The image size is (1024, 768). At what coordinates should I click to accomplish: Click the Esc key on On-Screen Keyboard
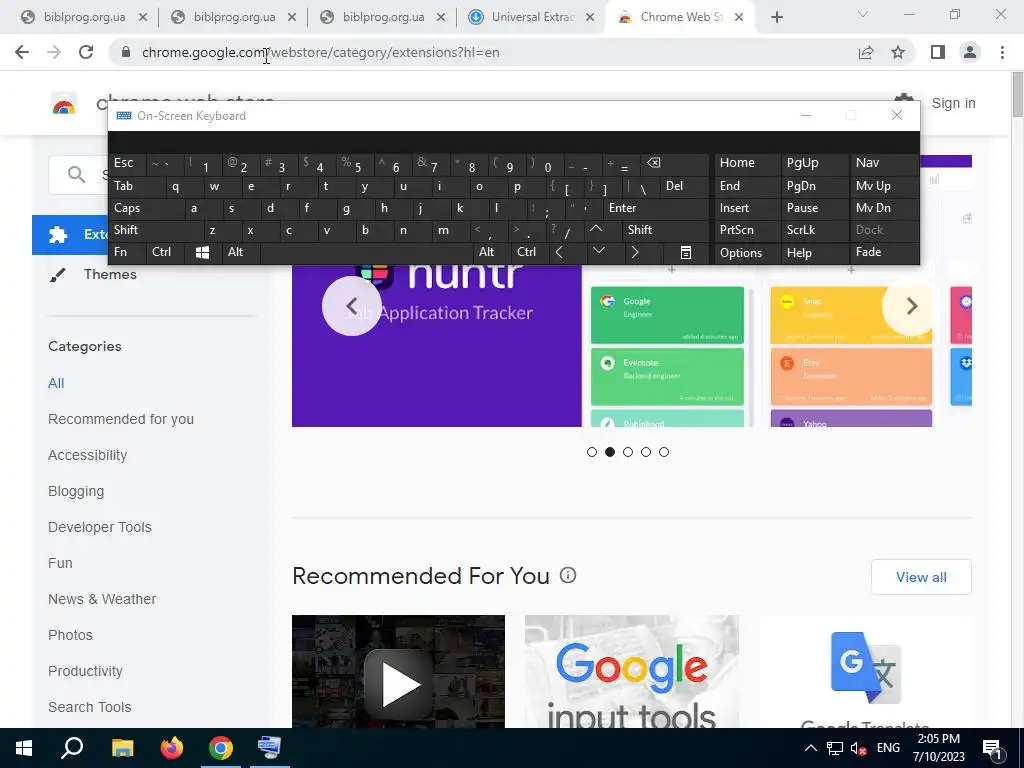127,163
